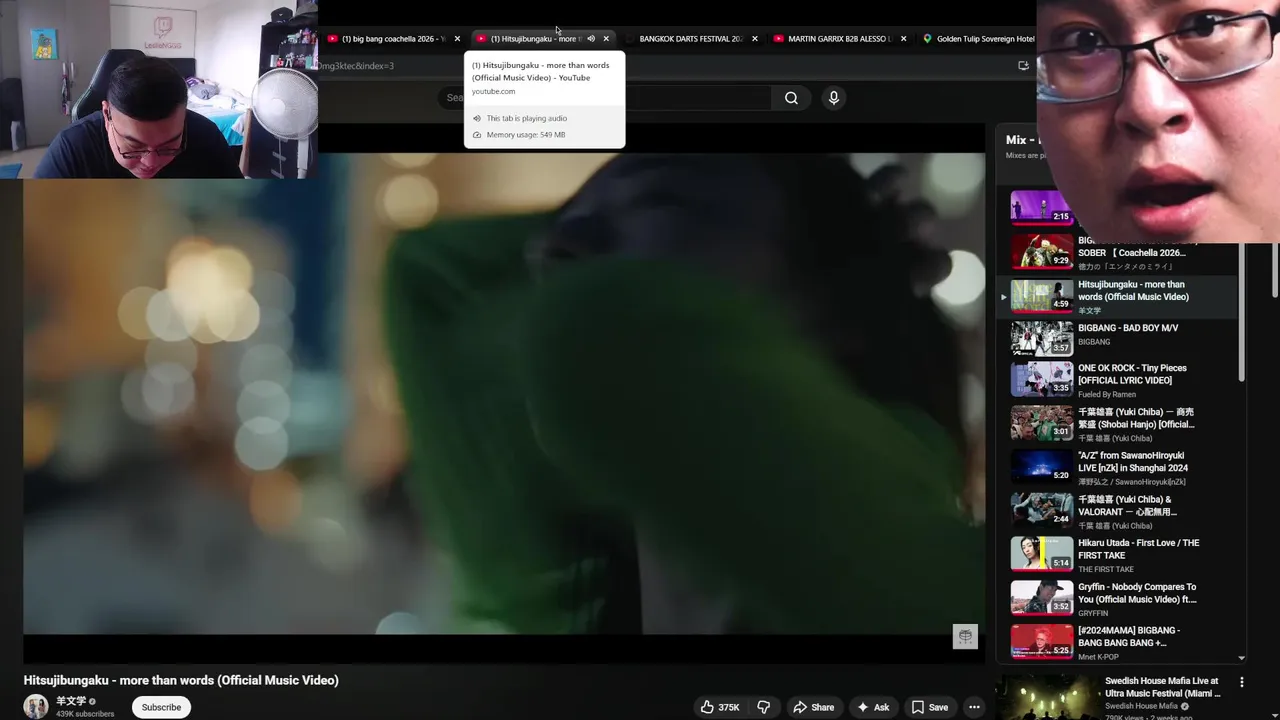Click 'Fueled By Ramen' channel text
The height and width of the screenshot is (720, 1280).
pos(1107,395)
